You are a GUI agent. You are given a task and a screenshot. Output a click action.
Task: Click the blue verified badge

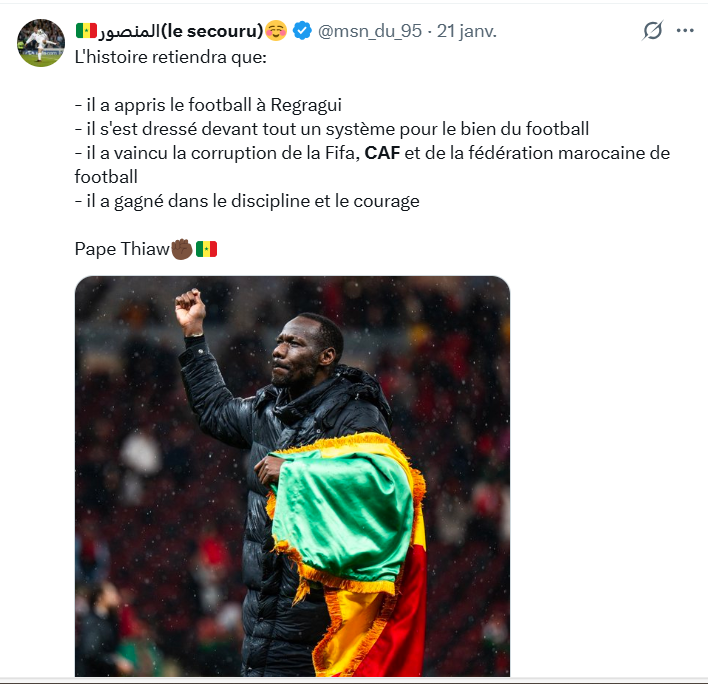coord(303,31)
